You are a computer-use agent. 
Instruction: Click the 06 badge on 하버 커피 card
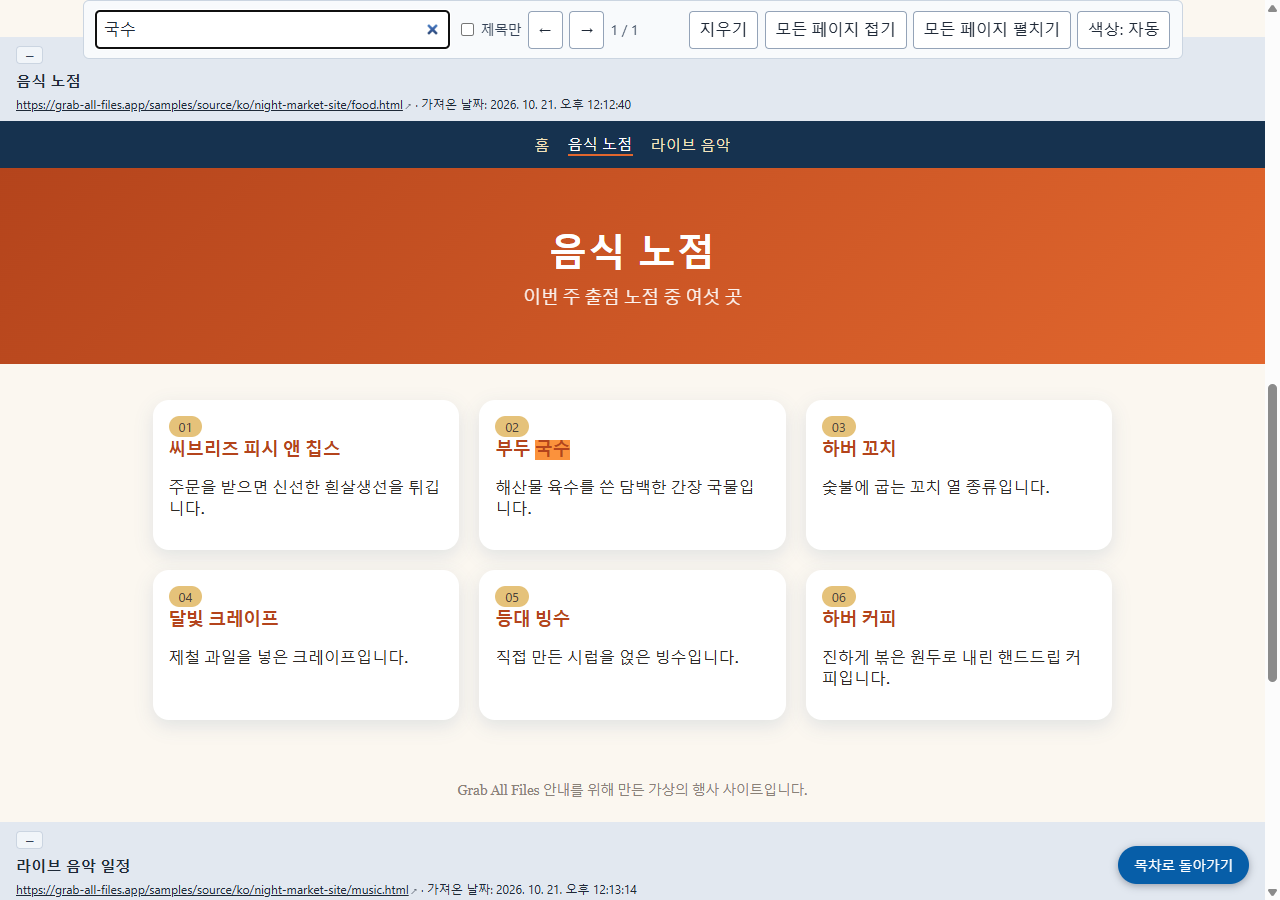[x=838, y=597]
